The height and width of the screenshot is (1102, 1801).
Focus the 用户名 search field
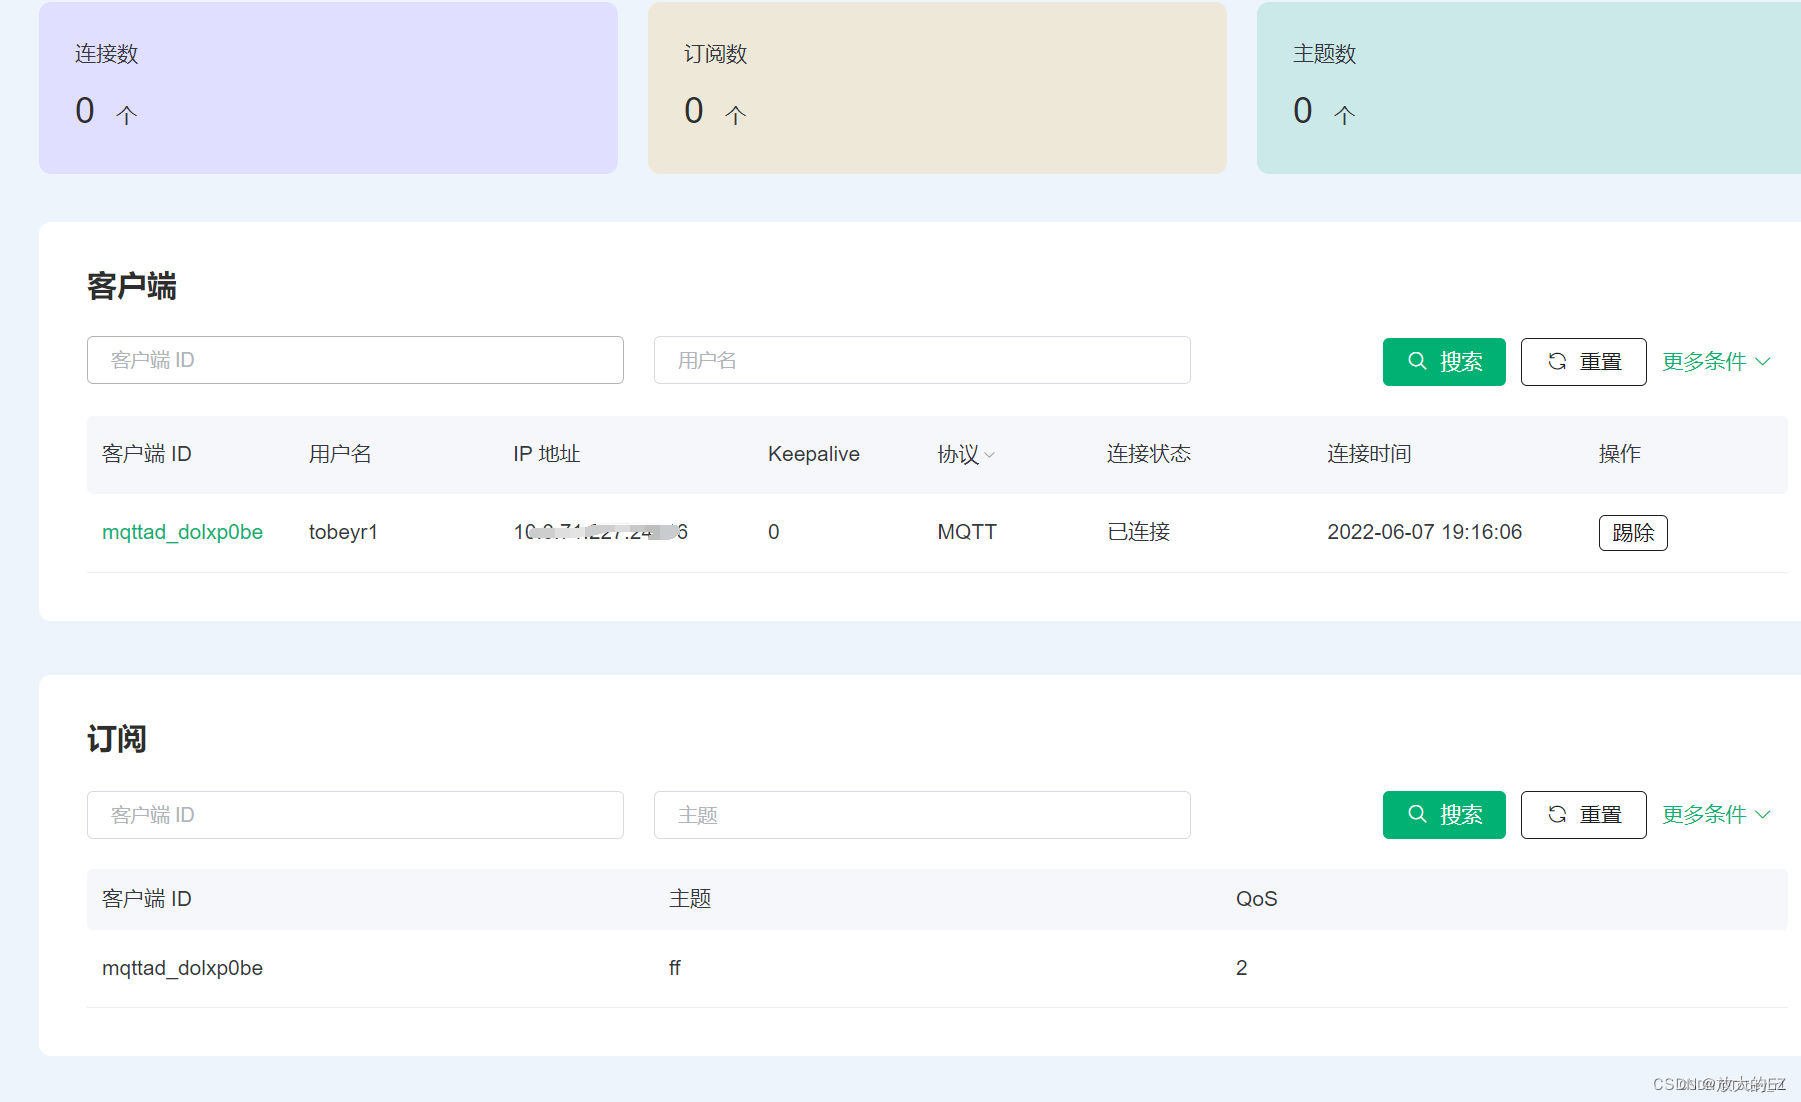point(922,360)
